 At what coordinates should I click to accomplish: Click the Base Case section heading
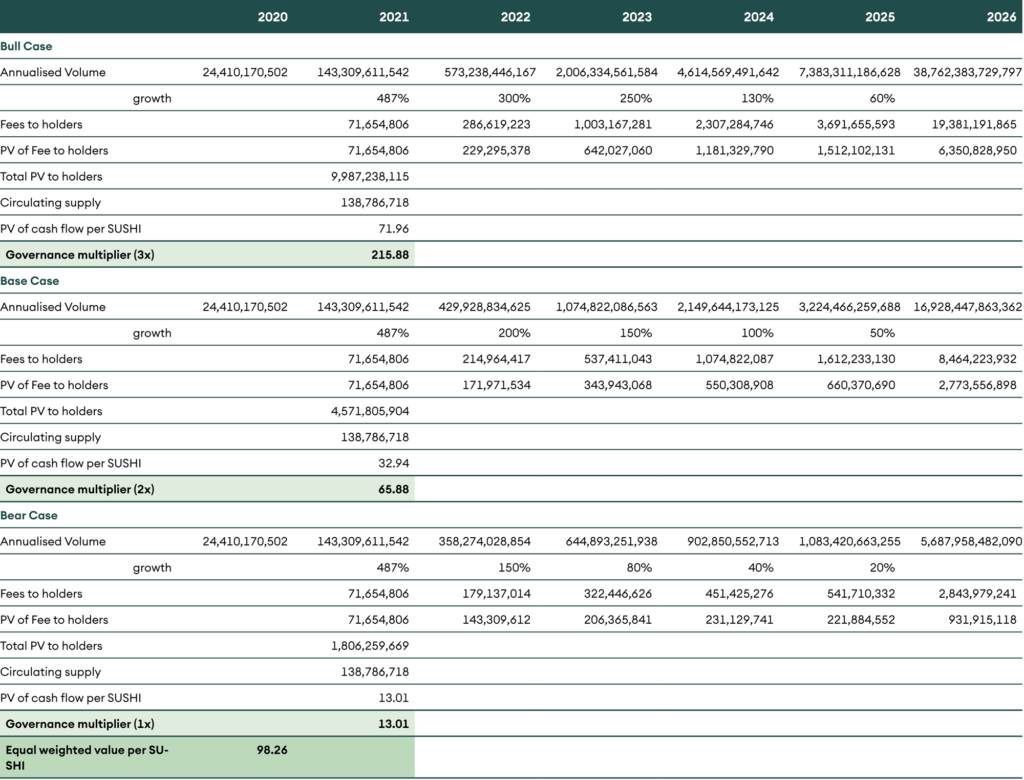(29, 281)
